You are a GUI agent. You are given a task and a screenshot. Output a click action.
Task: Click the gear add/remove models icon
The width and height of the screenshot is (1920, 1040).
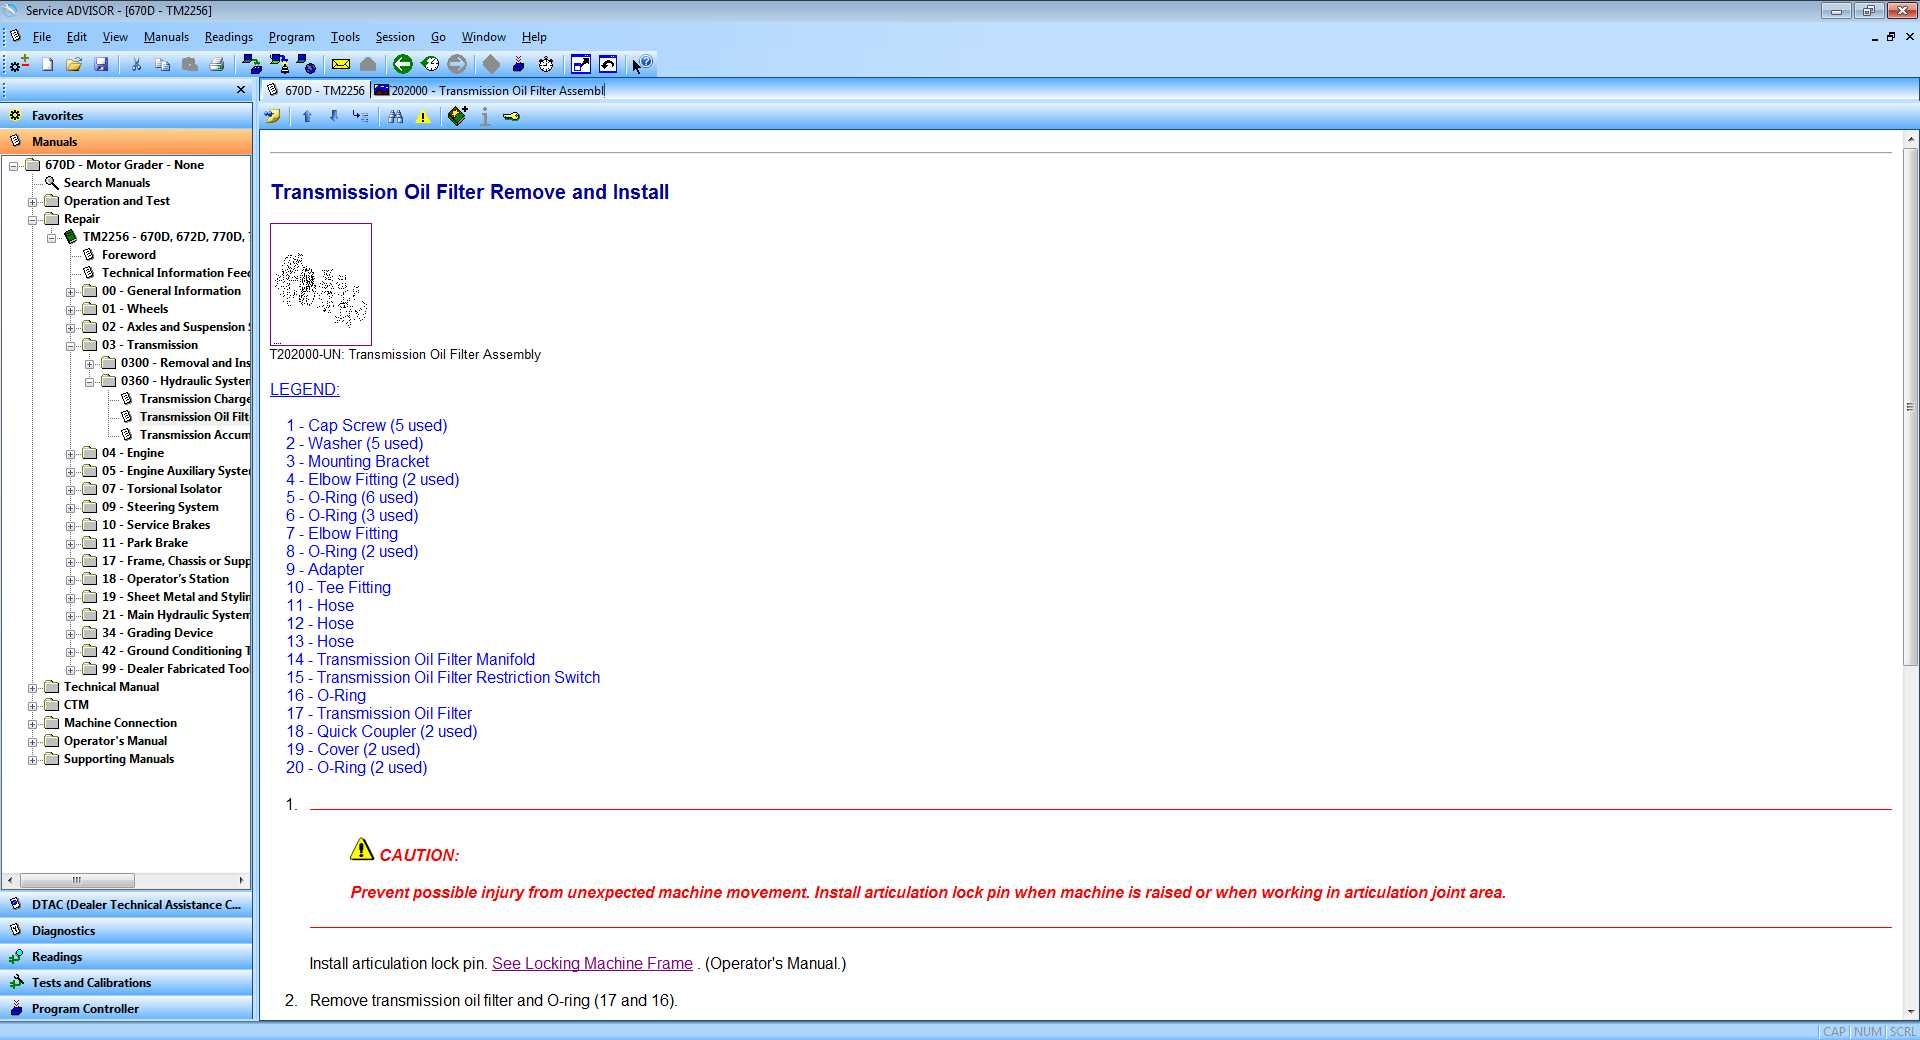tap(19, 64)
